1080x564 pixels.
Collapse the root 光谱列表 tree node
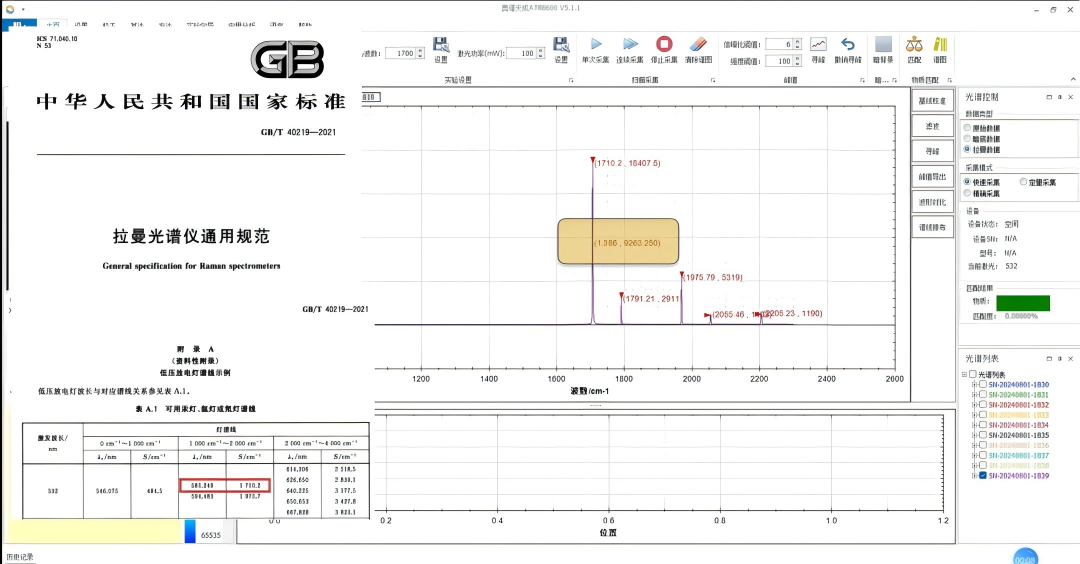(964, 373)
